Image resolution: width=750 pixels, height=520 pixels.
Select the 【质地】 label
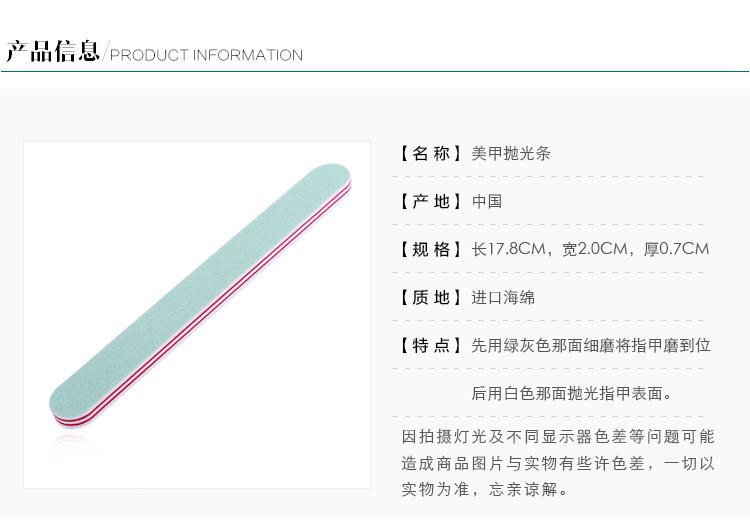pyautogui.click(x=431, y=297)
